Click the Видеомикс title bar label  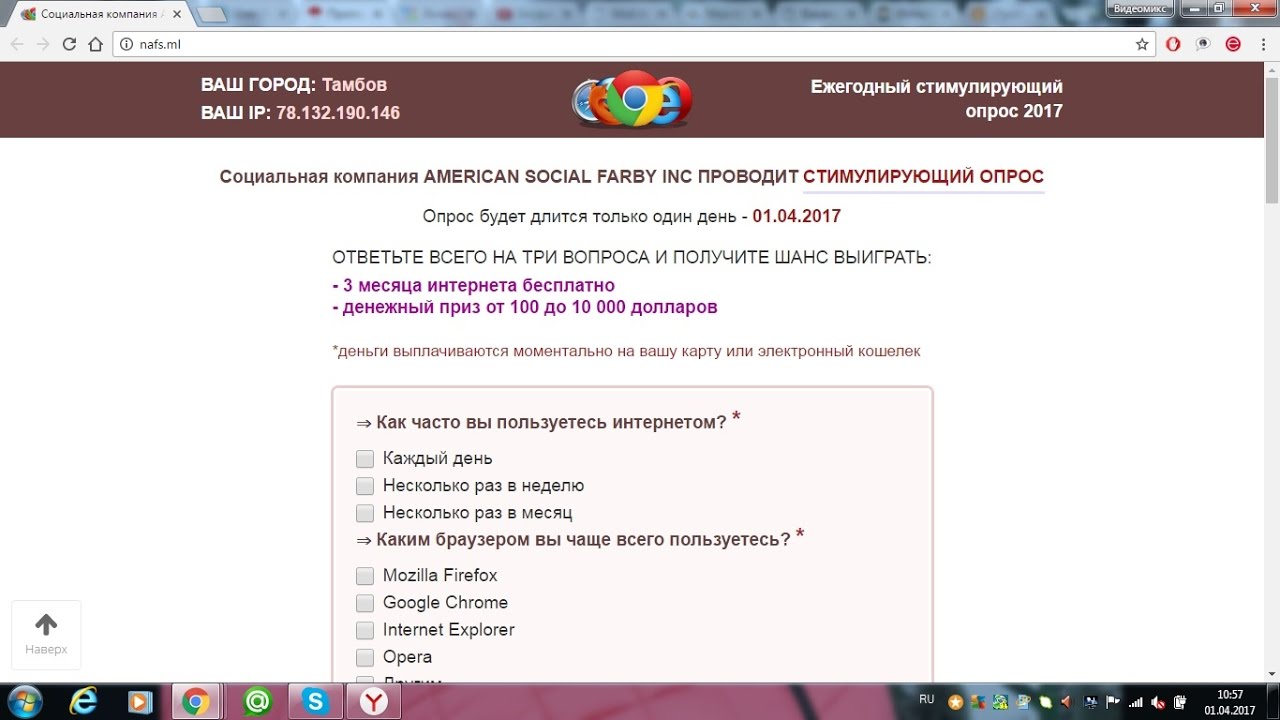pos(1139,7)
